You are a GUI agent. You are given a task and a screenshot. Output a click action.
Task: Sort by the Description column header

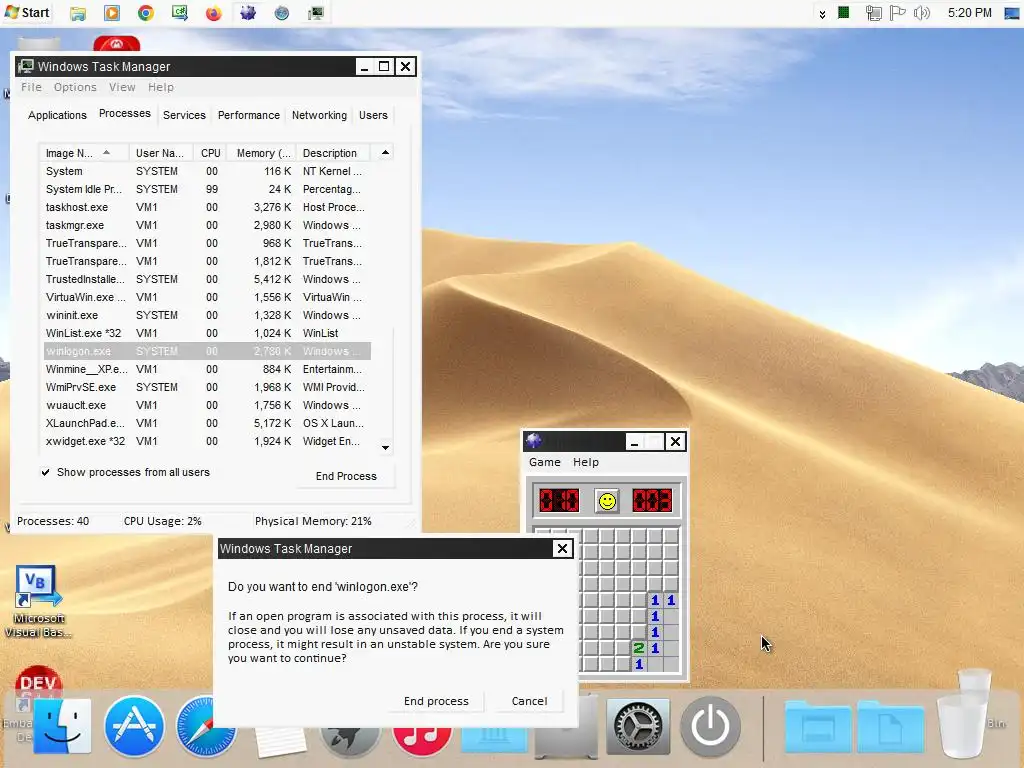click(333, 153)
